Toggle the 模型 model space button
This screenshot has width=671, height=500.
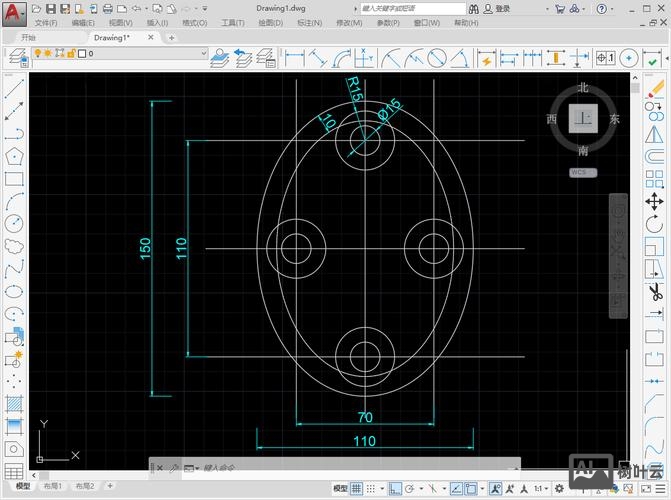pyautogui.click(x=340, y=488)
